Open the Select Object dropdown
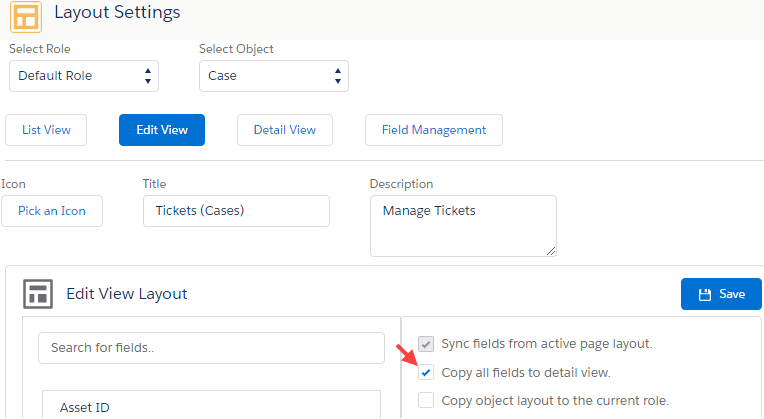Image resolution: width=764 pixels, height=419 pixels. pos(274,75)
